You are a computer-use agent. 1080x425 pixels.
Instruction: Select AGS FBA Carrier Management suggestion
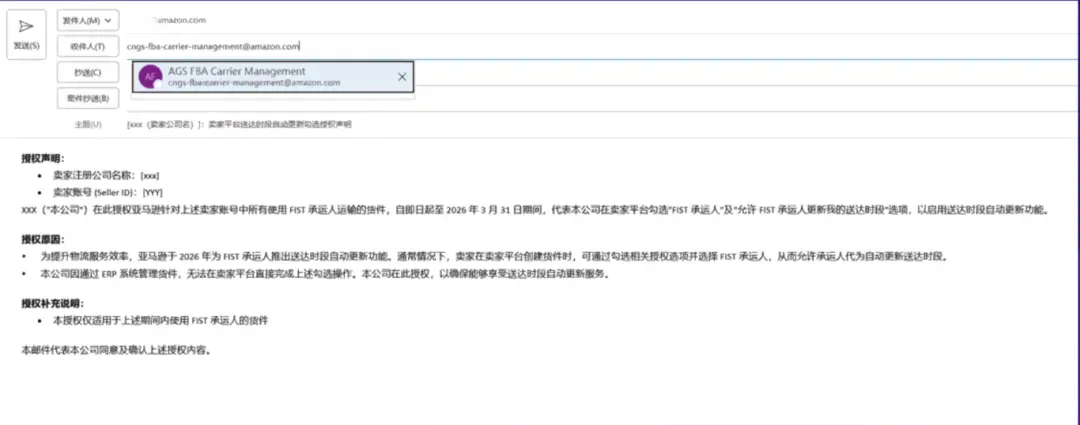click(273, 76)
